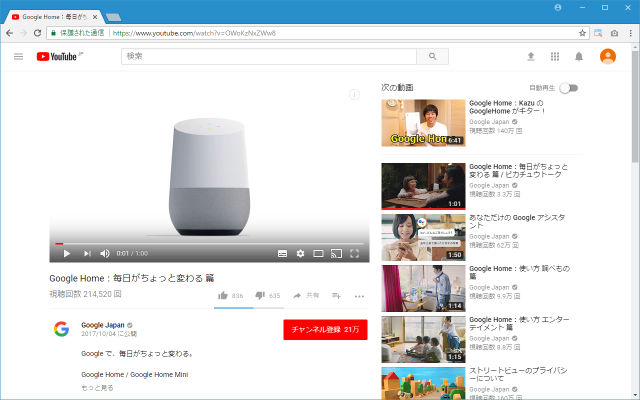This screenshot has width=640, height=400.
Task: Open the notifications bell
Action: [x=579, y=56]
